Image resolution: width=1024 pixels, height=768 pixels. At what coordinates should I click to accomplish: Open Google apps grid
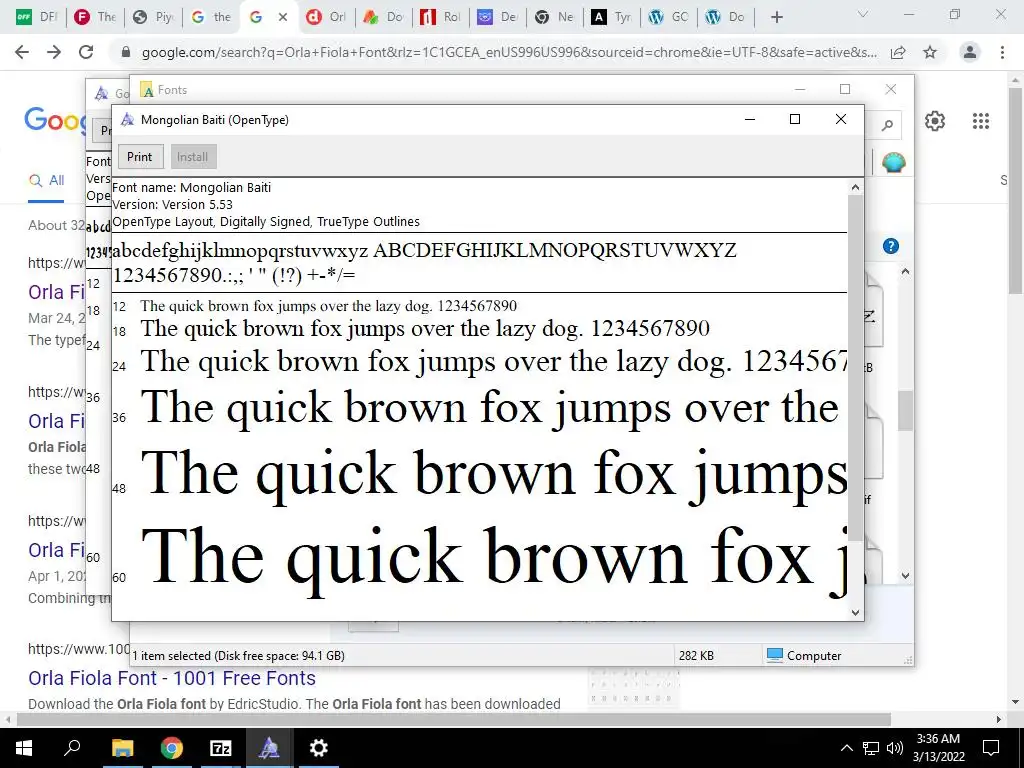(981, 121)
